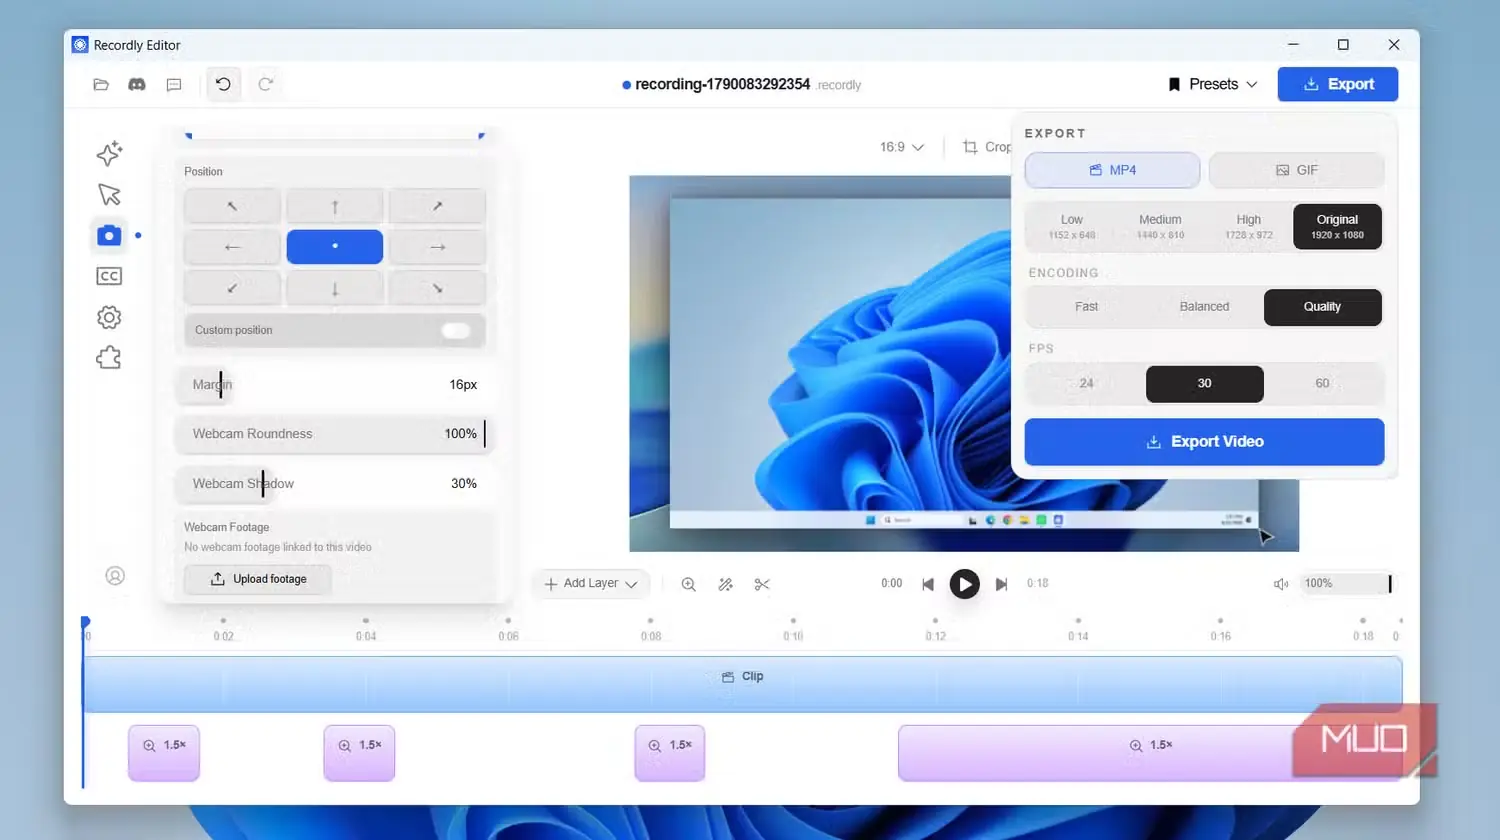Skip to the end of recording

pos(1001,584)
